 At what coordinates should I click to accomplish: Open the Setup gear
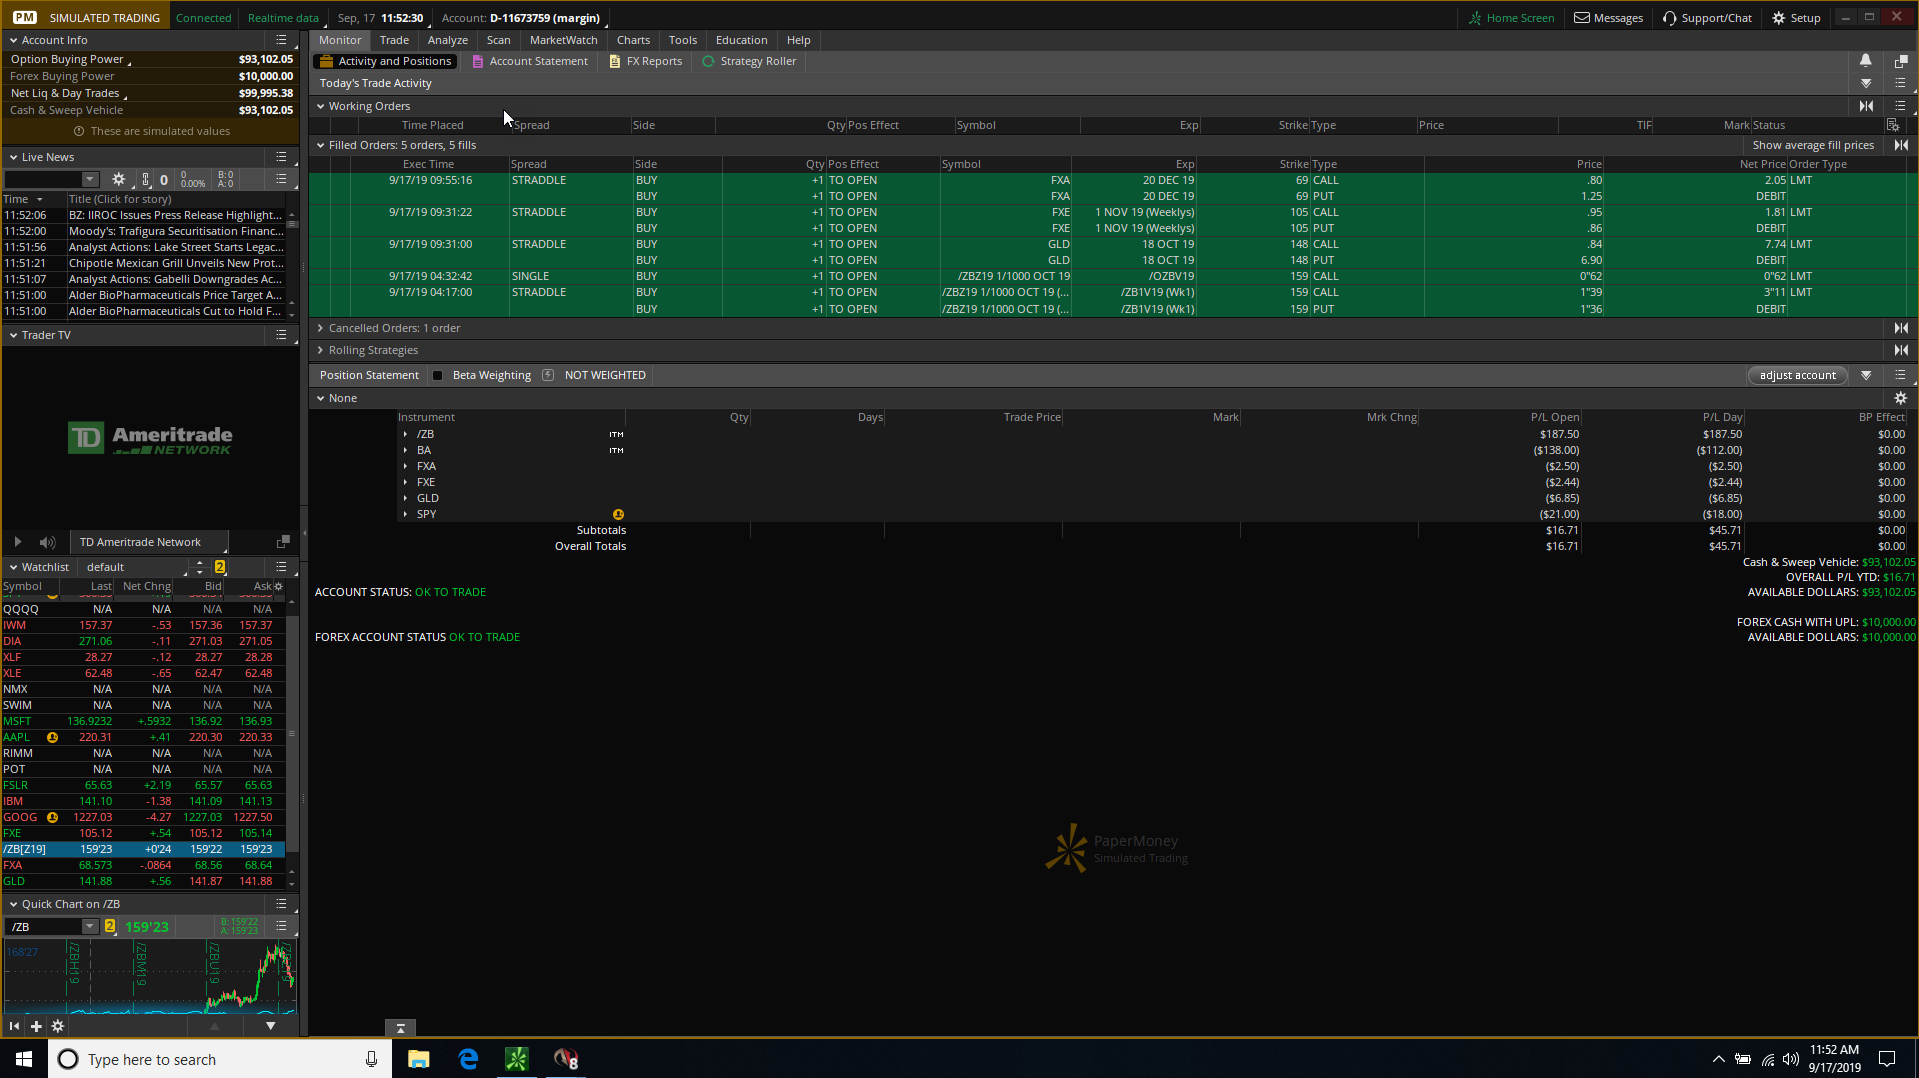point(1796,18)
